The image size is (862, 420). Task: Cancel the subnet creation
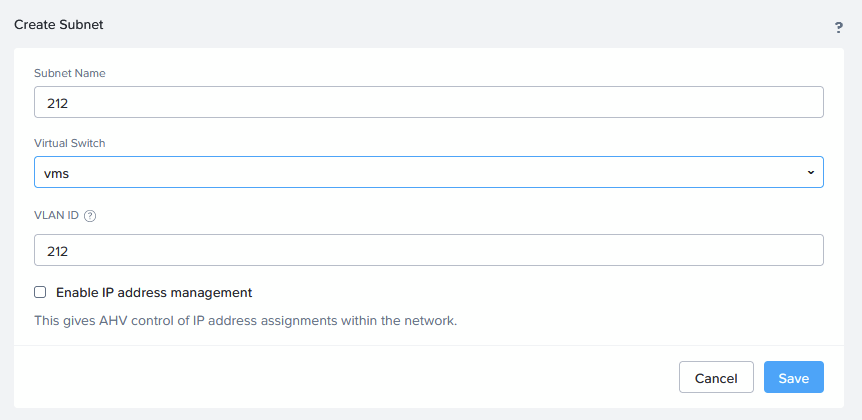click(716, 378)
